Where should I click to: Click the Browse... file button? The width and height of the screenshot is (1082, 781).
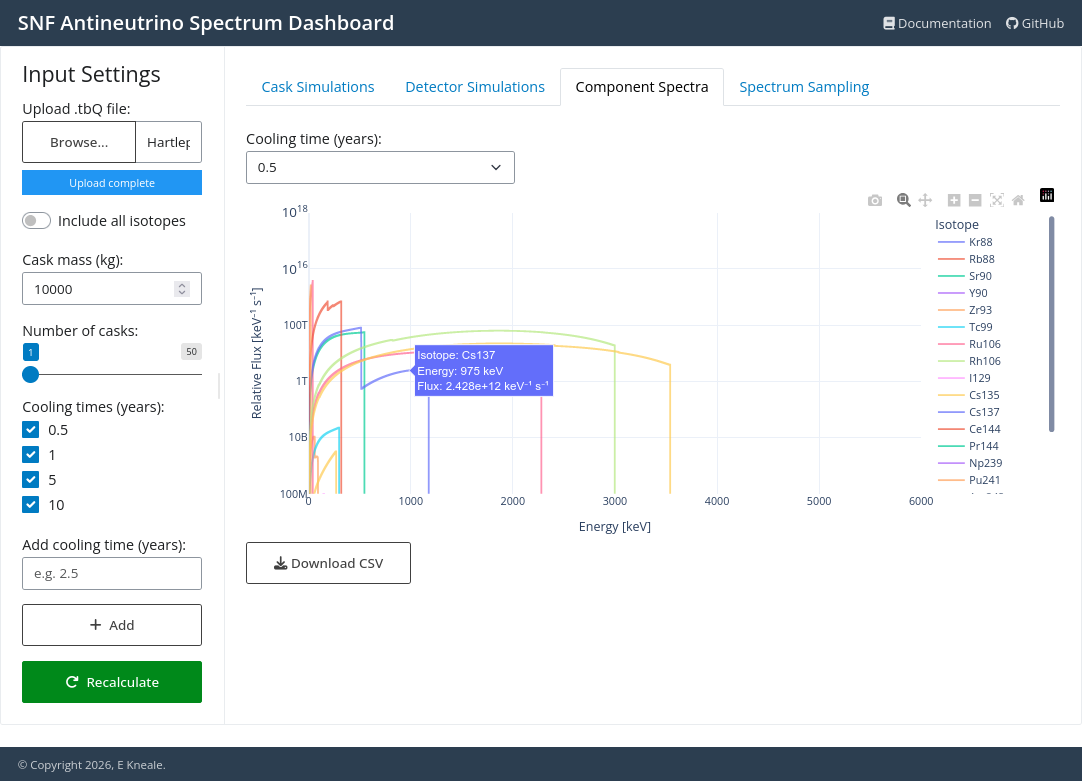(79, 142)
